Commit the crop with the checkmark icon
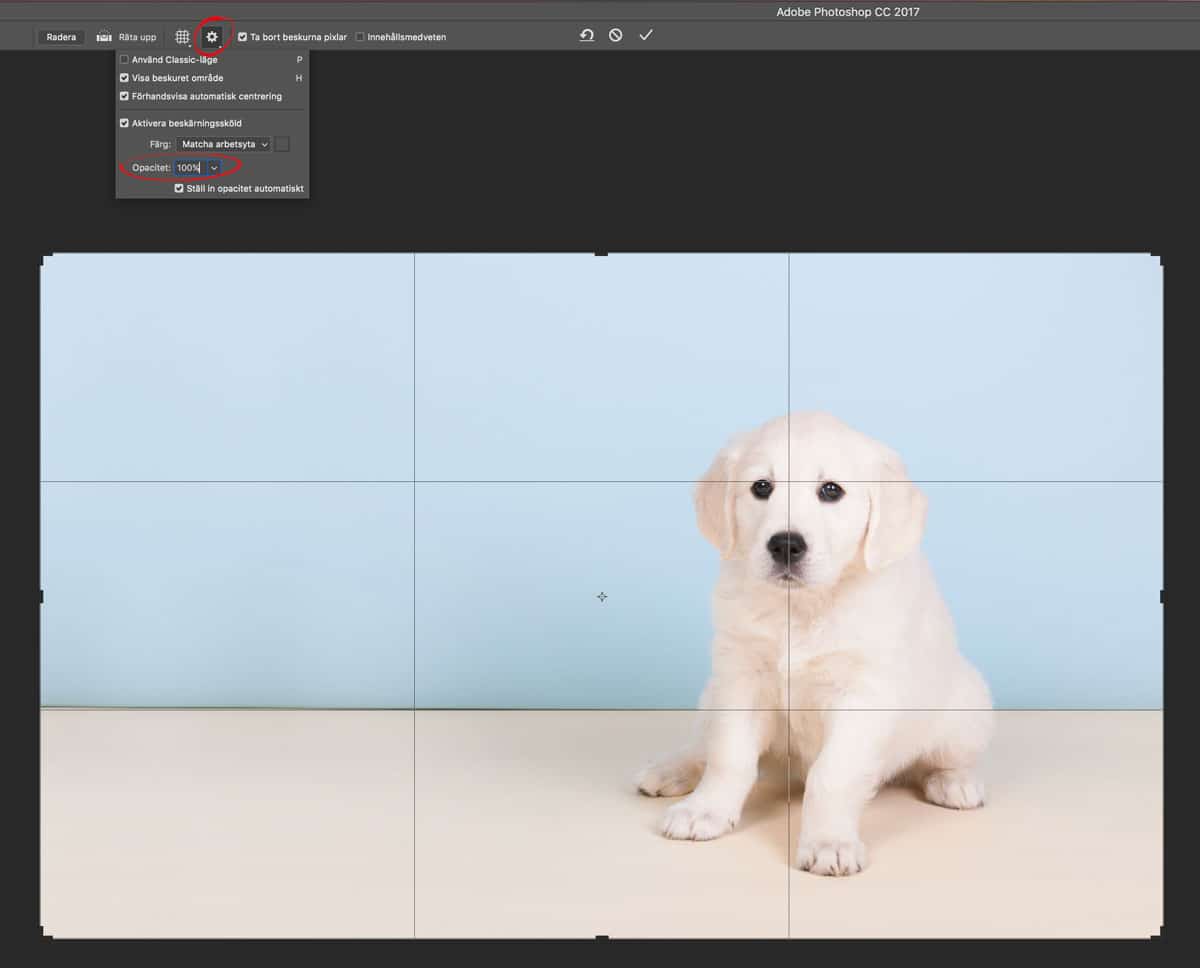 [646, 35]
